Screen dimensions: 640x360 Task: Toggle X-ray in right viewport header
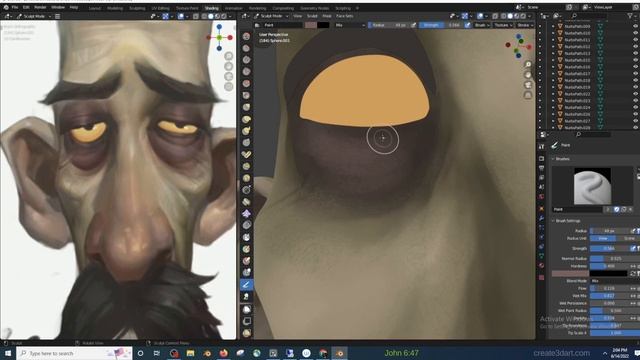pos(495,16)
